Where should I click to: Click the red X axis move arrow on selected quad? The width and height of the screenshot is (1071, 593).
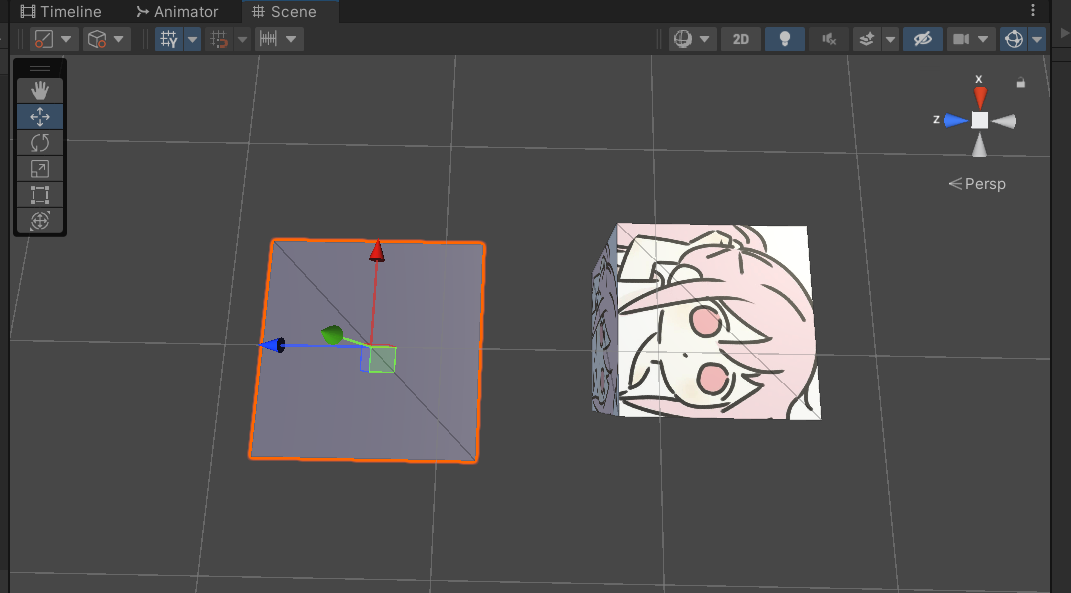(x=376, y=251)
